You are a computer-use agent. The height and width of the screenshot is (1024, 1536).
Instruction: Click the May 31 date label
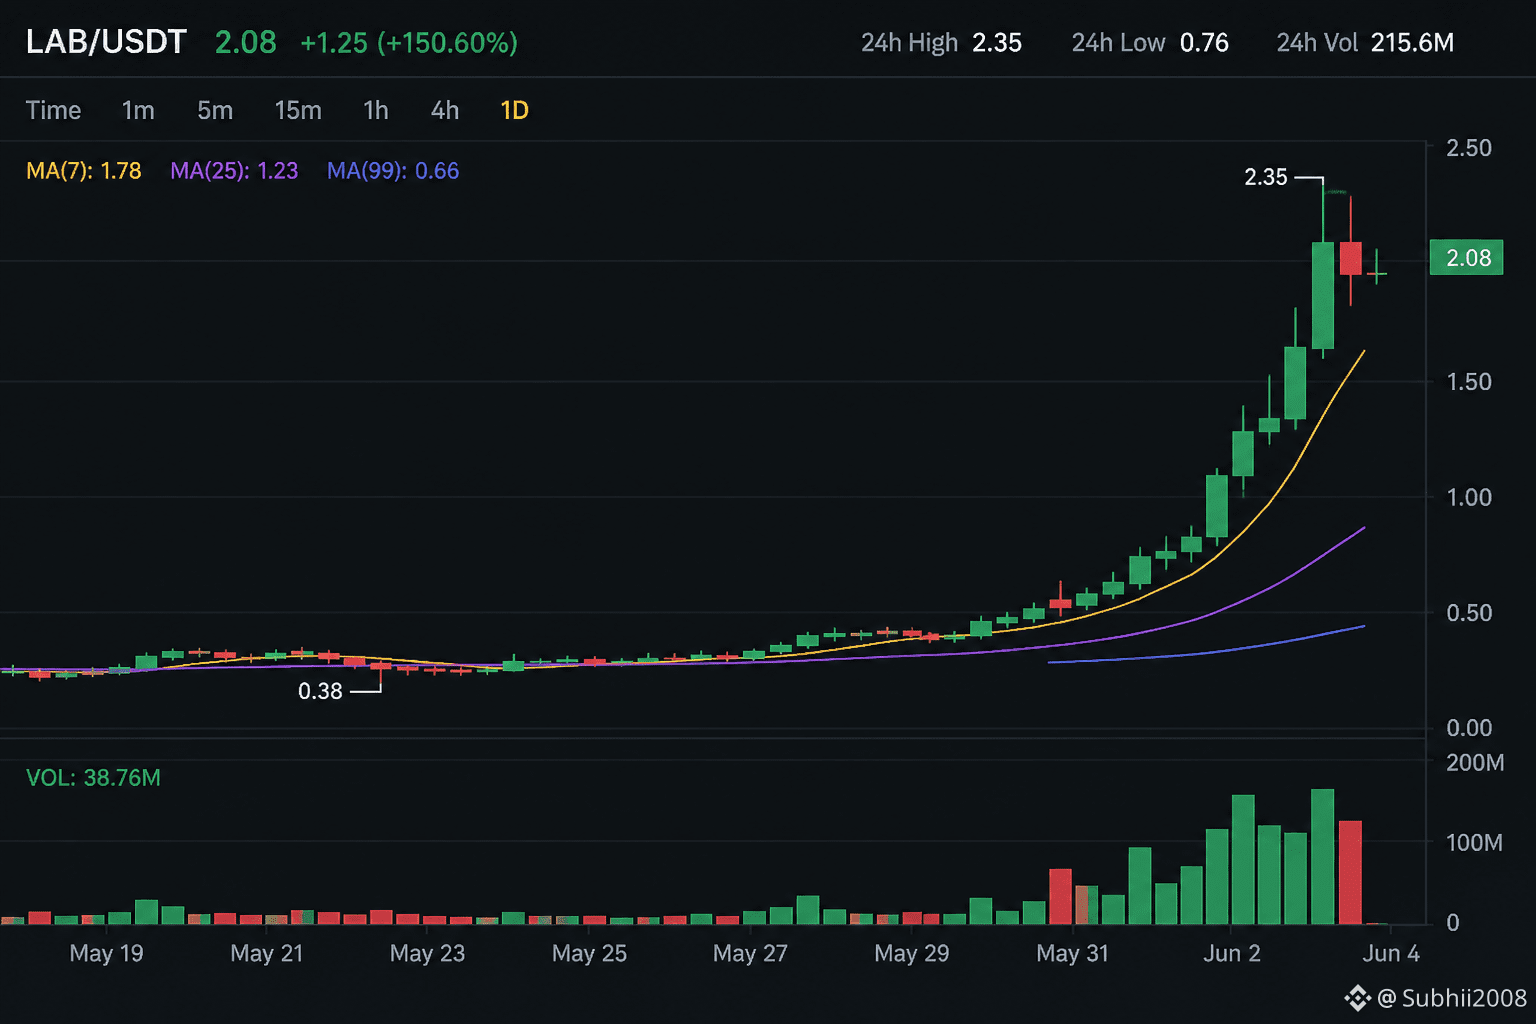[1072, 953]
